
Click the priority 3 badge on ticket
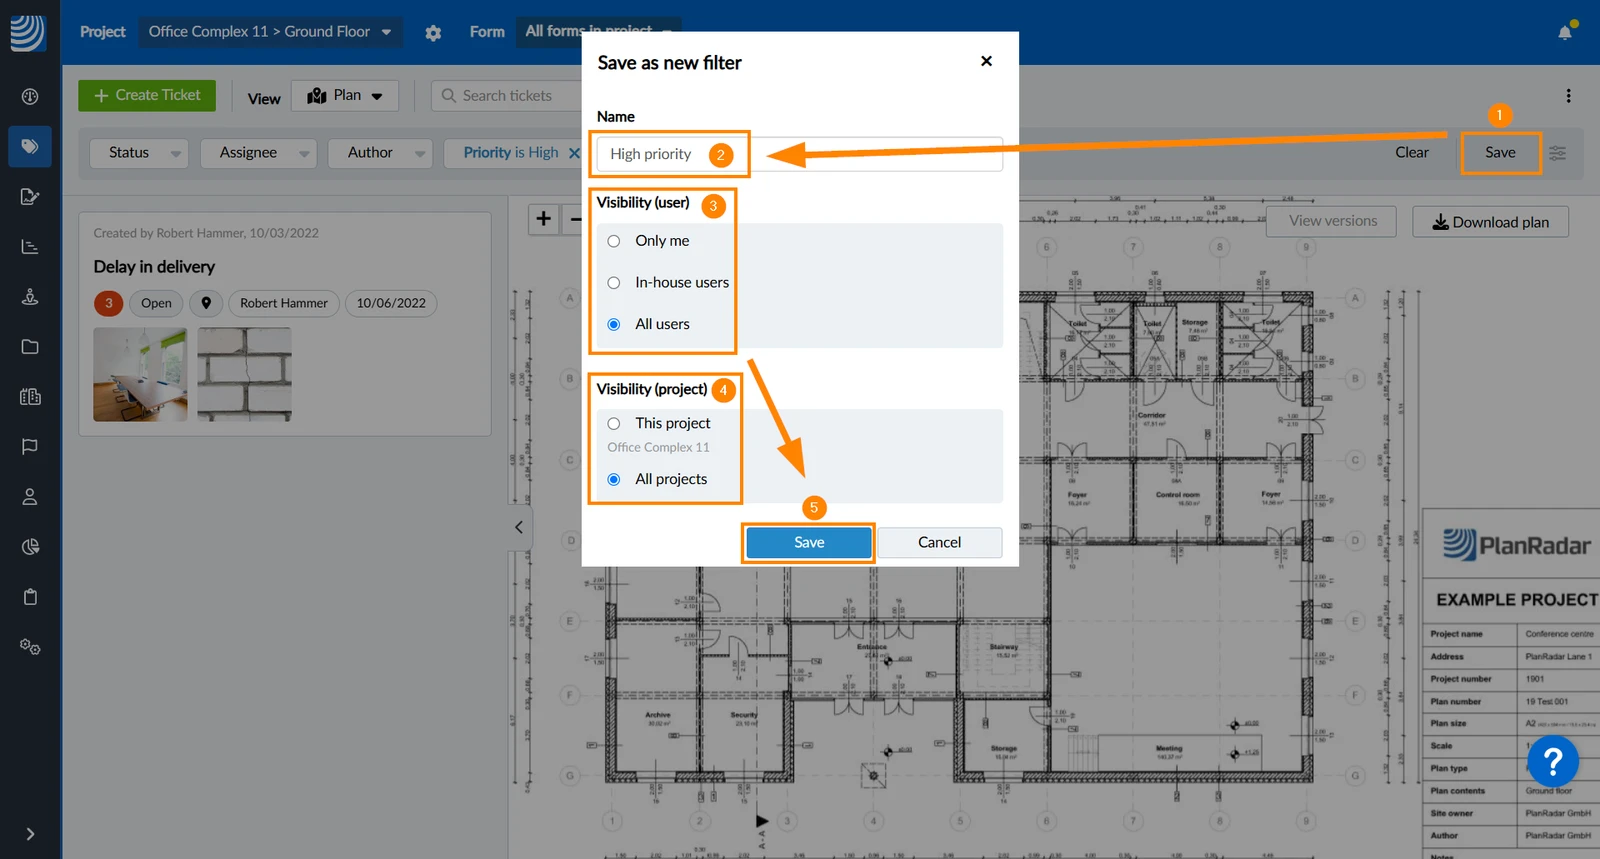click(x=109, y=303)
